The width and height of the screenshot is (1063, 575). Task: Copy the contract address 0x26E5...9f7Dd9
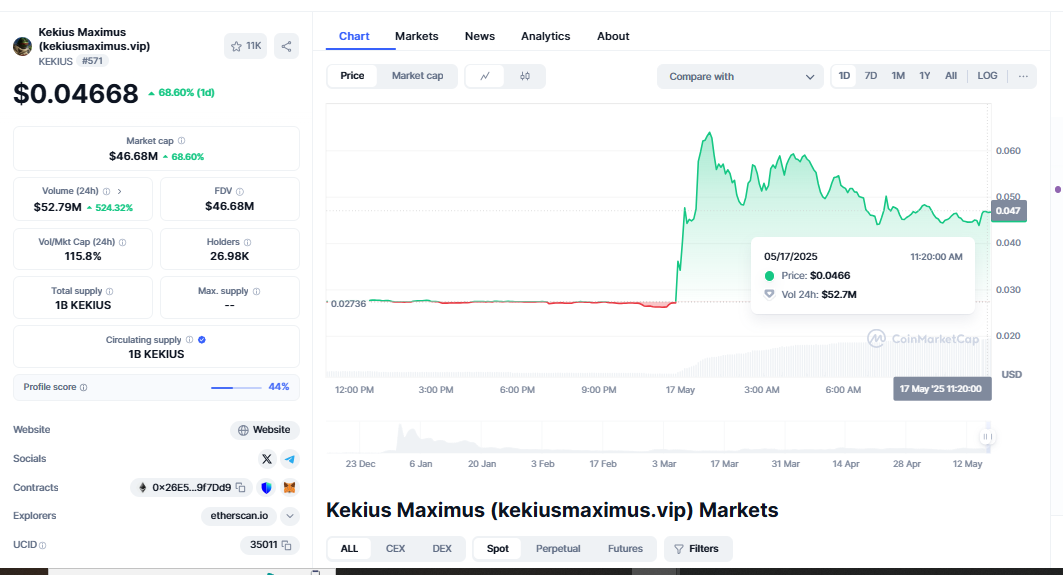coord(240,488)
